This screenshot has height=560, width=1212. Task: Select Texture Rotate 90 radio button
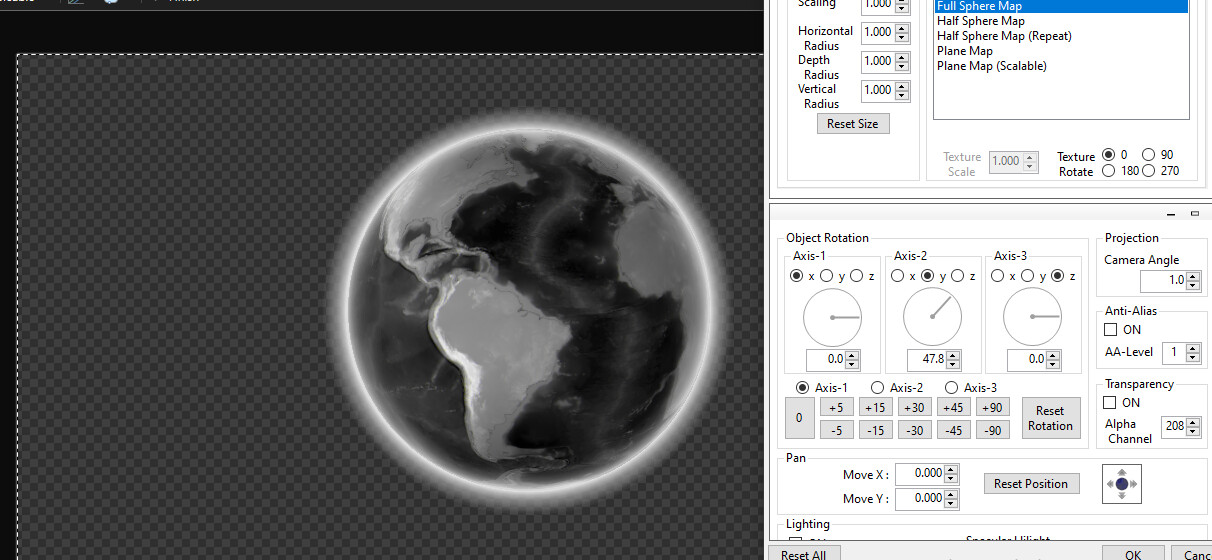click(x=1149, y=155)
